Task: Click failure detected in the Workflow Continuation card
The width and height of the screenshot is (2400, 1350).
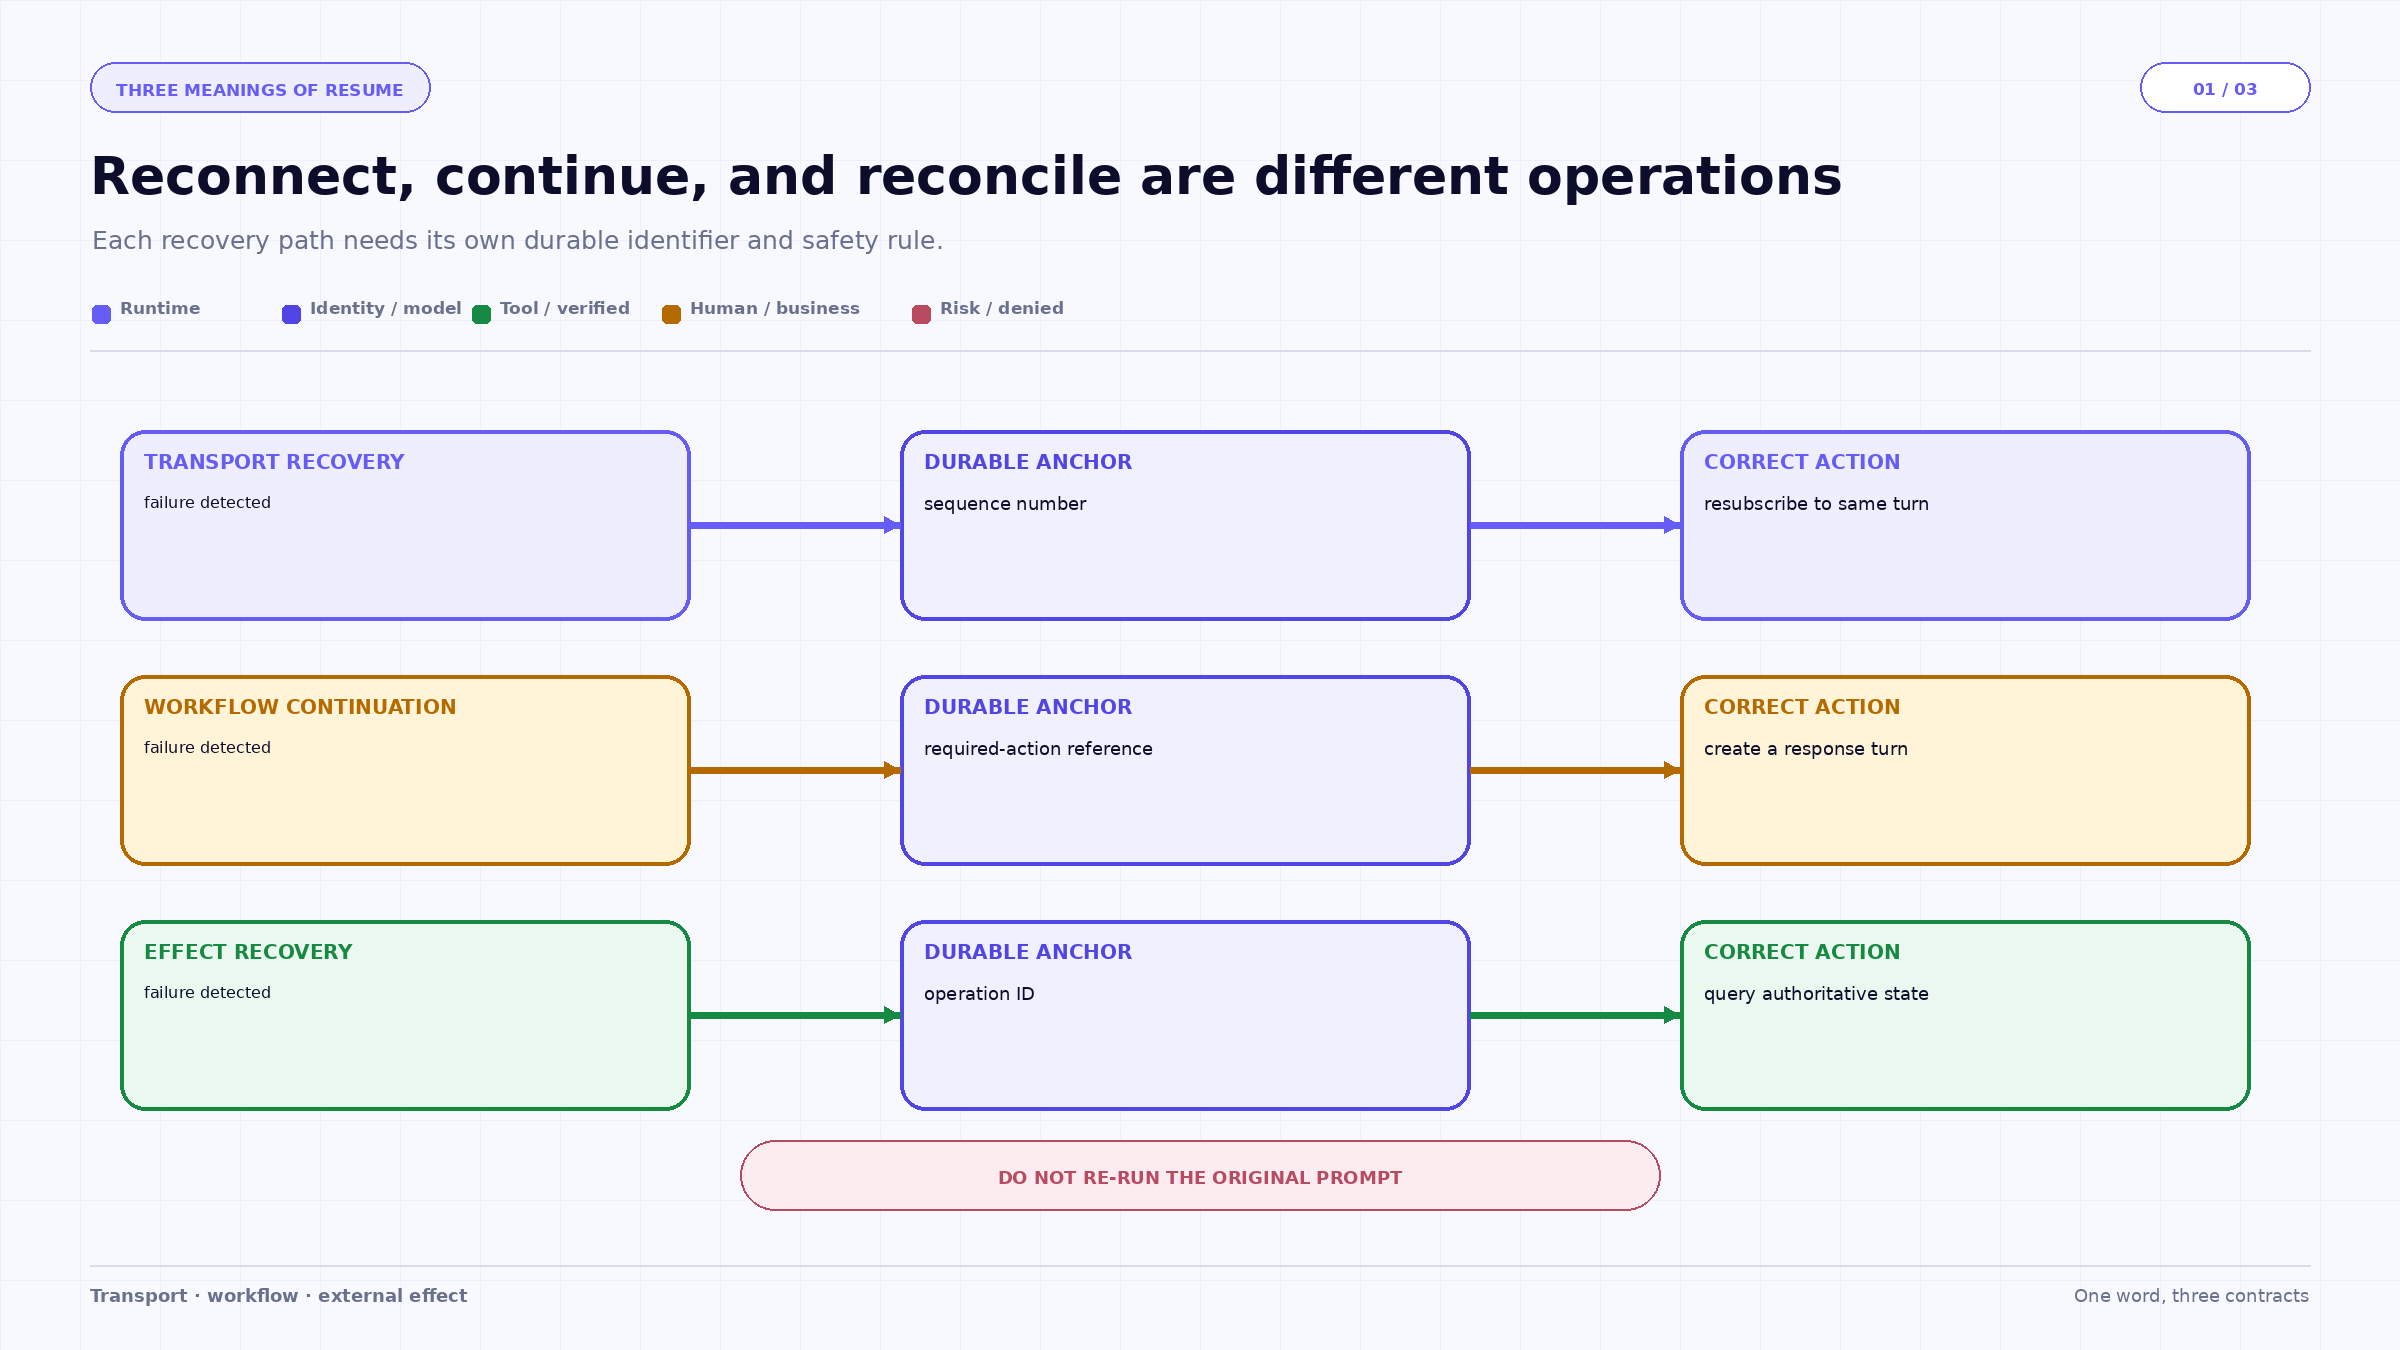Action: coord(207,747)
